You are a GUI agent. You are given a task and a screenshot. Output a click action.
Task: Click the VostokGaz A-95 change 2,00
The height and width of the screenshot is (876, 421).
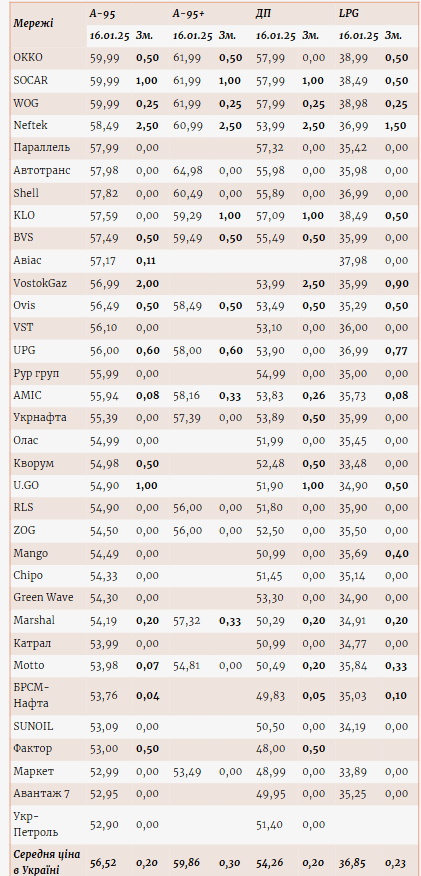tap(147, 284)
